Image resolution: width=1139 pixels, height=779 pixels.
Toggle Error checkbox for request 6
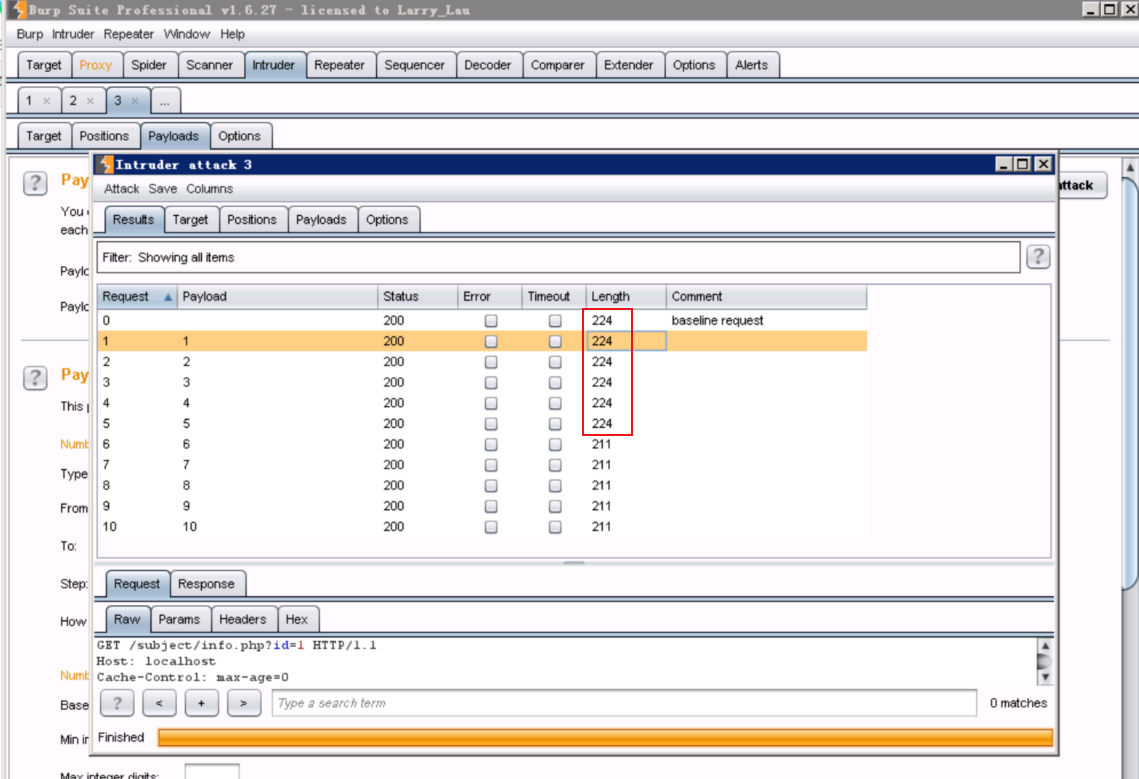(491, 444)
